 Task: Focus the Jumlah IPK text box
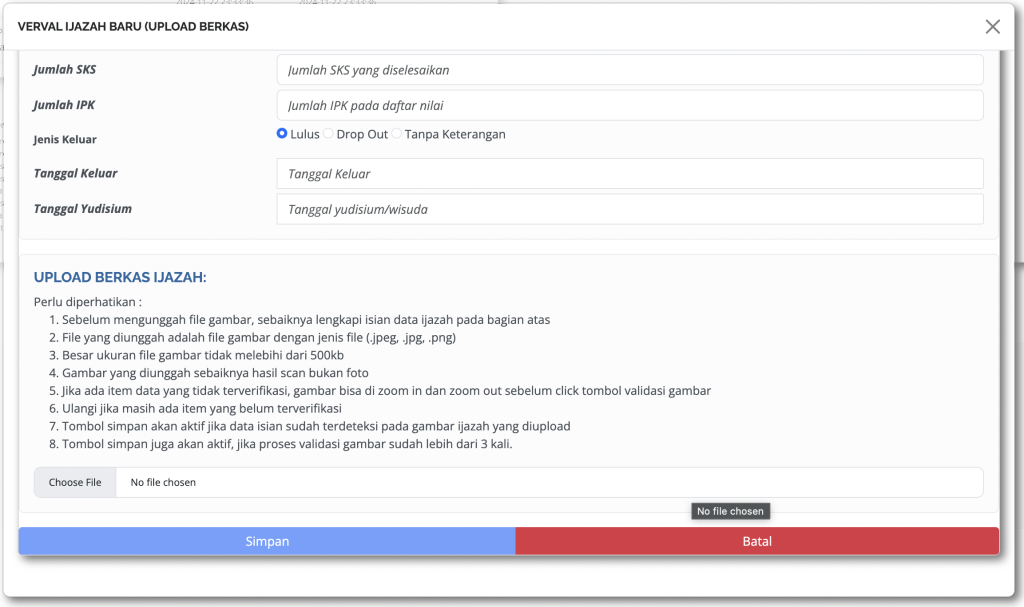pyautogui.click(x=629, y=105)
